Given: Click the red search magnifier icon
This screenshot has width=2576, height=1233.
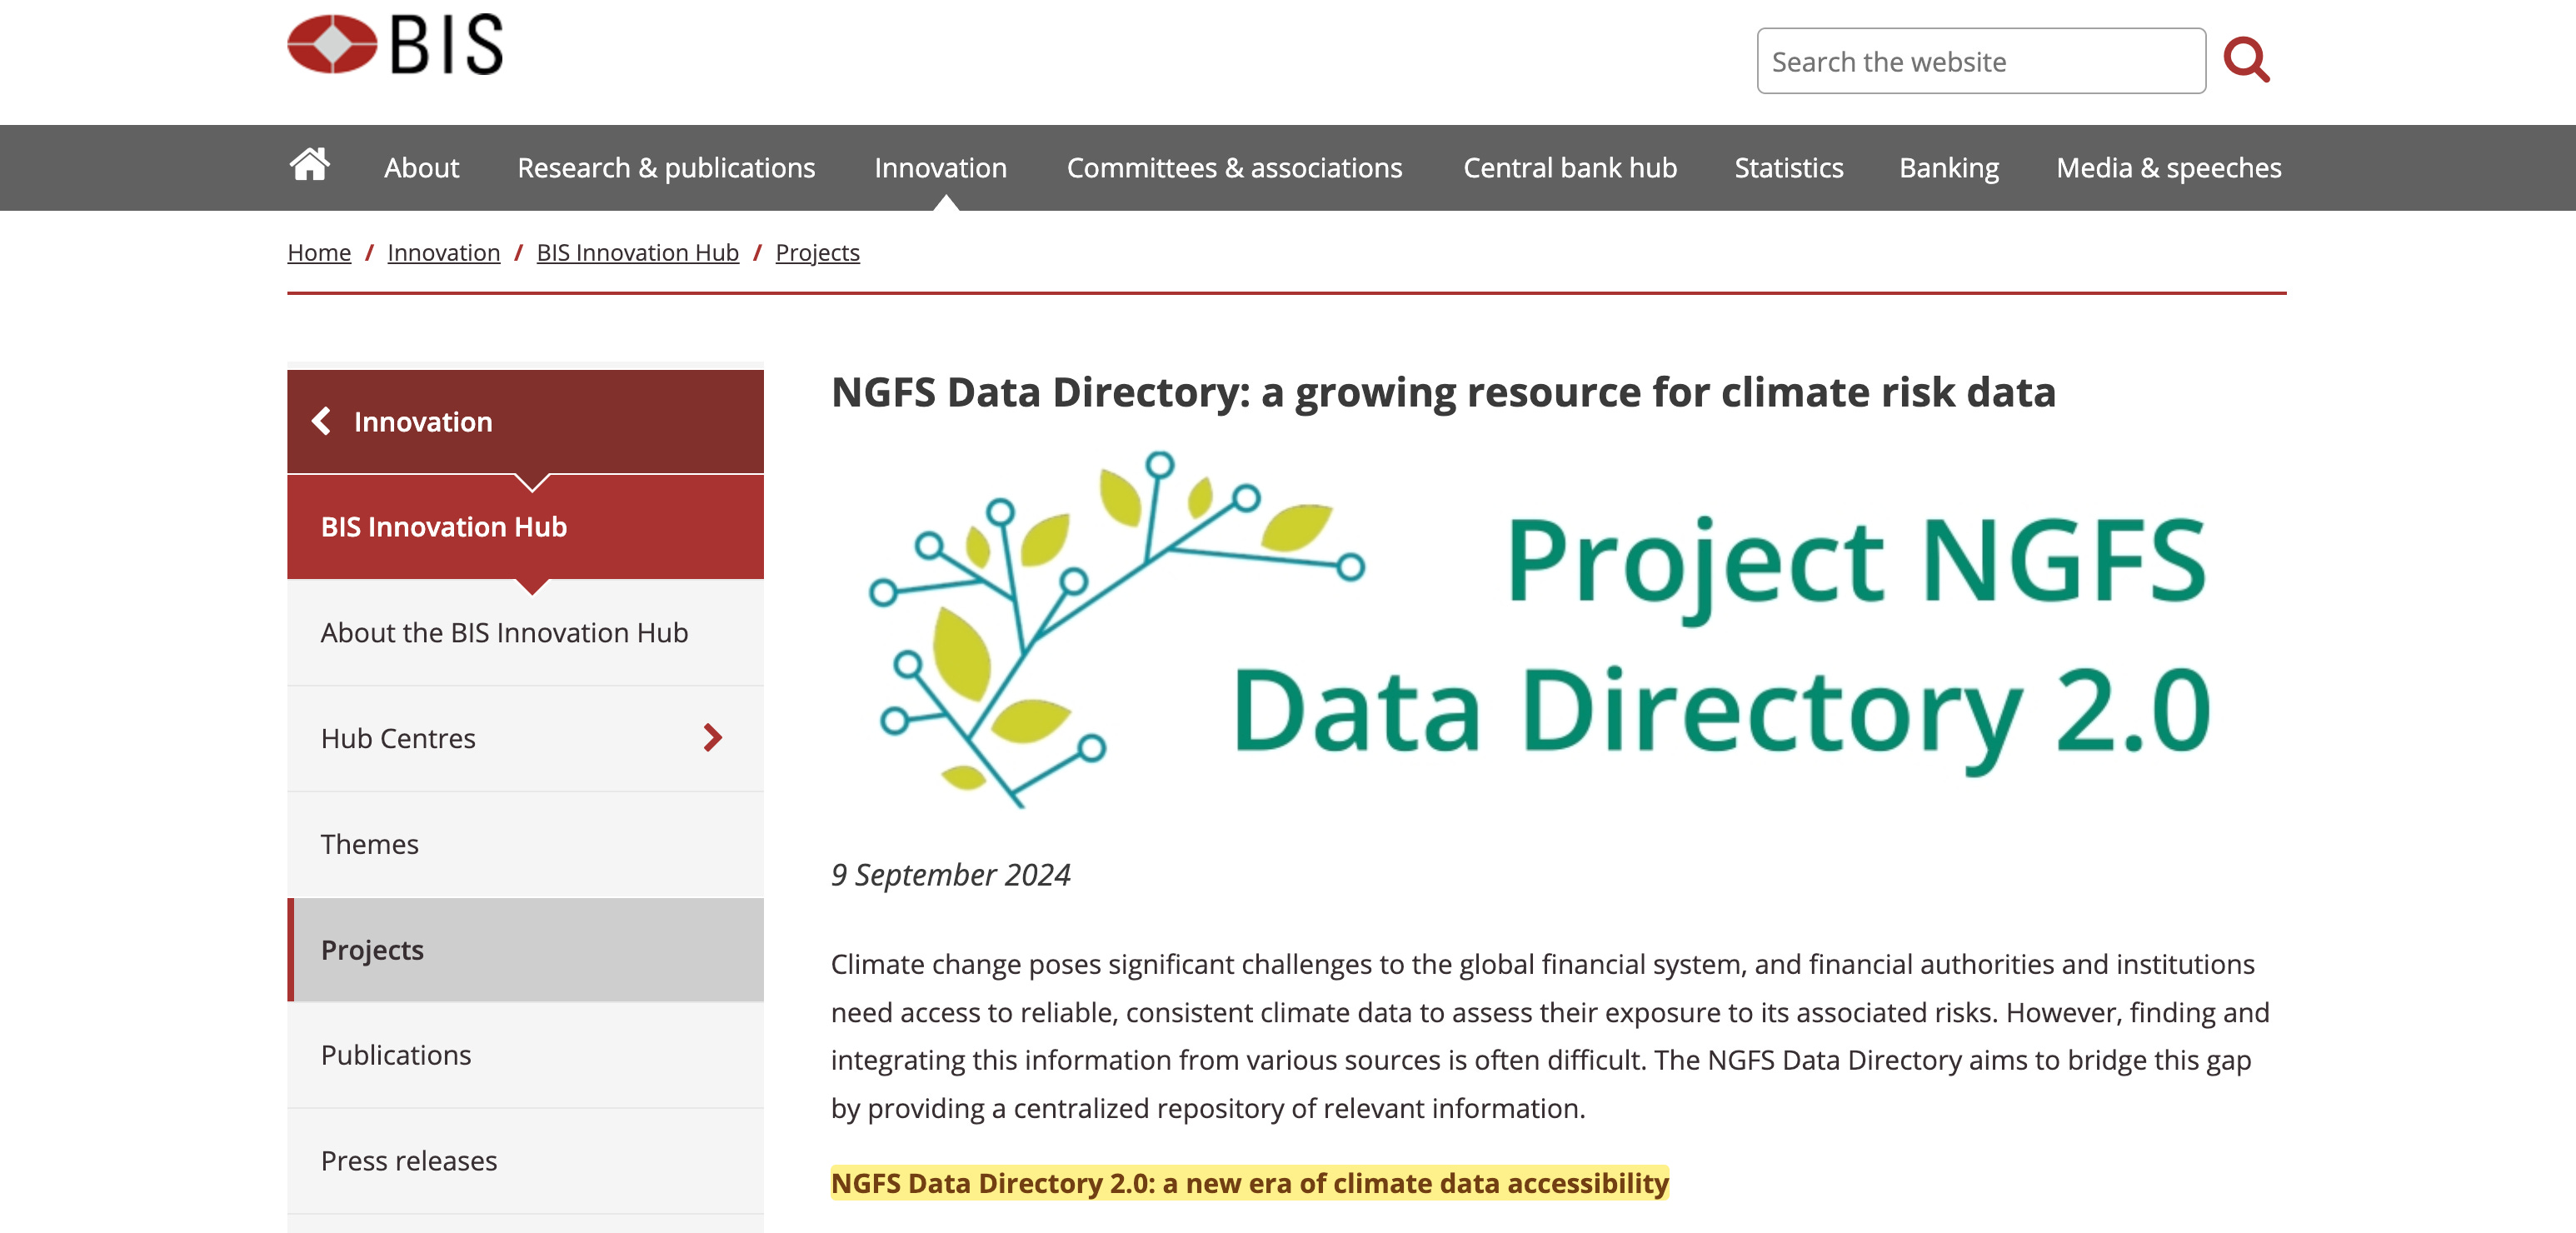Looking at the screenshot, I should point(2246,60).
